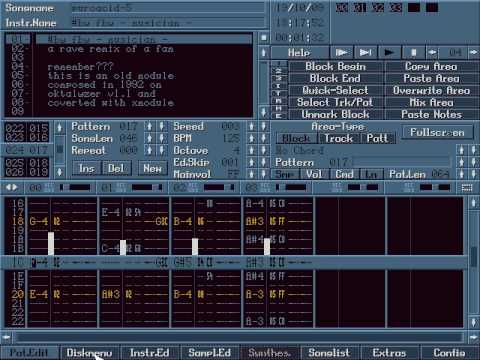Toggle channel 03 indicator in top bar

[396, 7]
